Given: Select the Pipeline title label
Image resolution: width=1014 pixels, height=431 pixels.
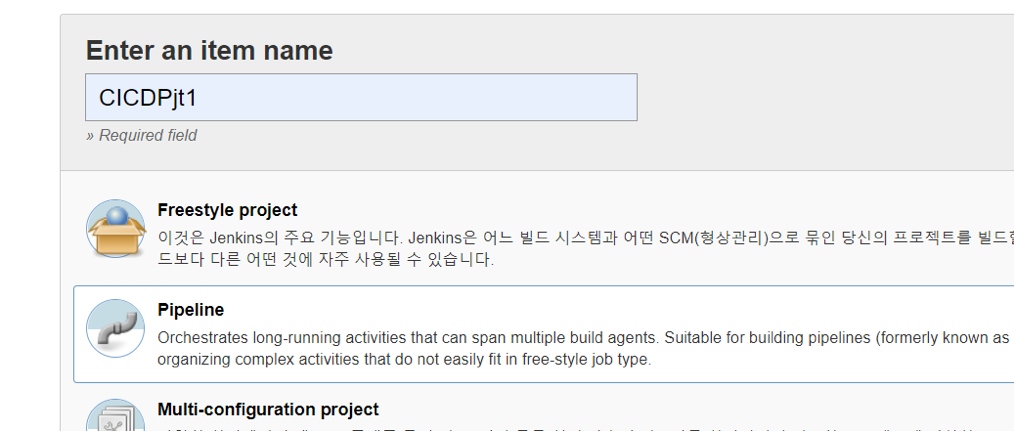Looking at the screenshot, I should (x=191, y=310).
